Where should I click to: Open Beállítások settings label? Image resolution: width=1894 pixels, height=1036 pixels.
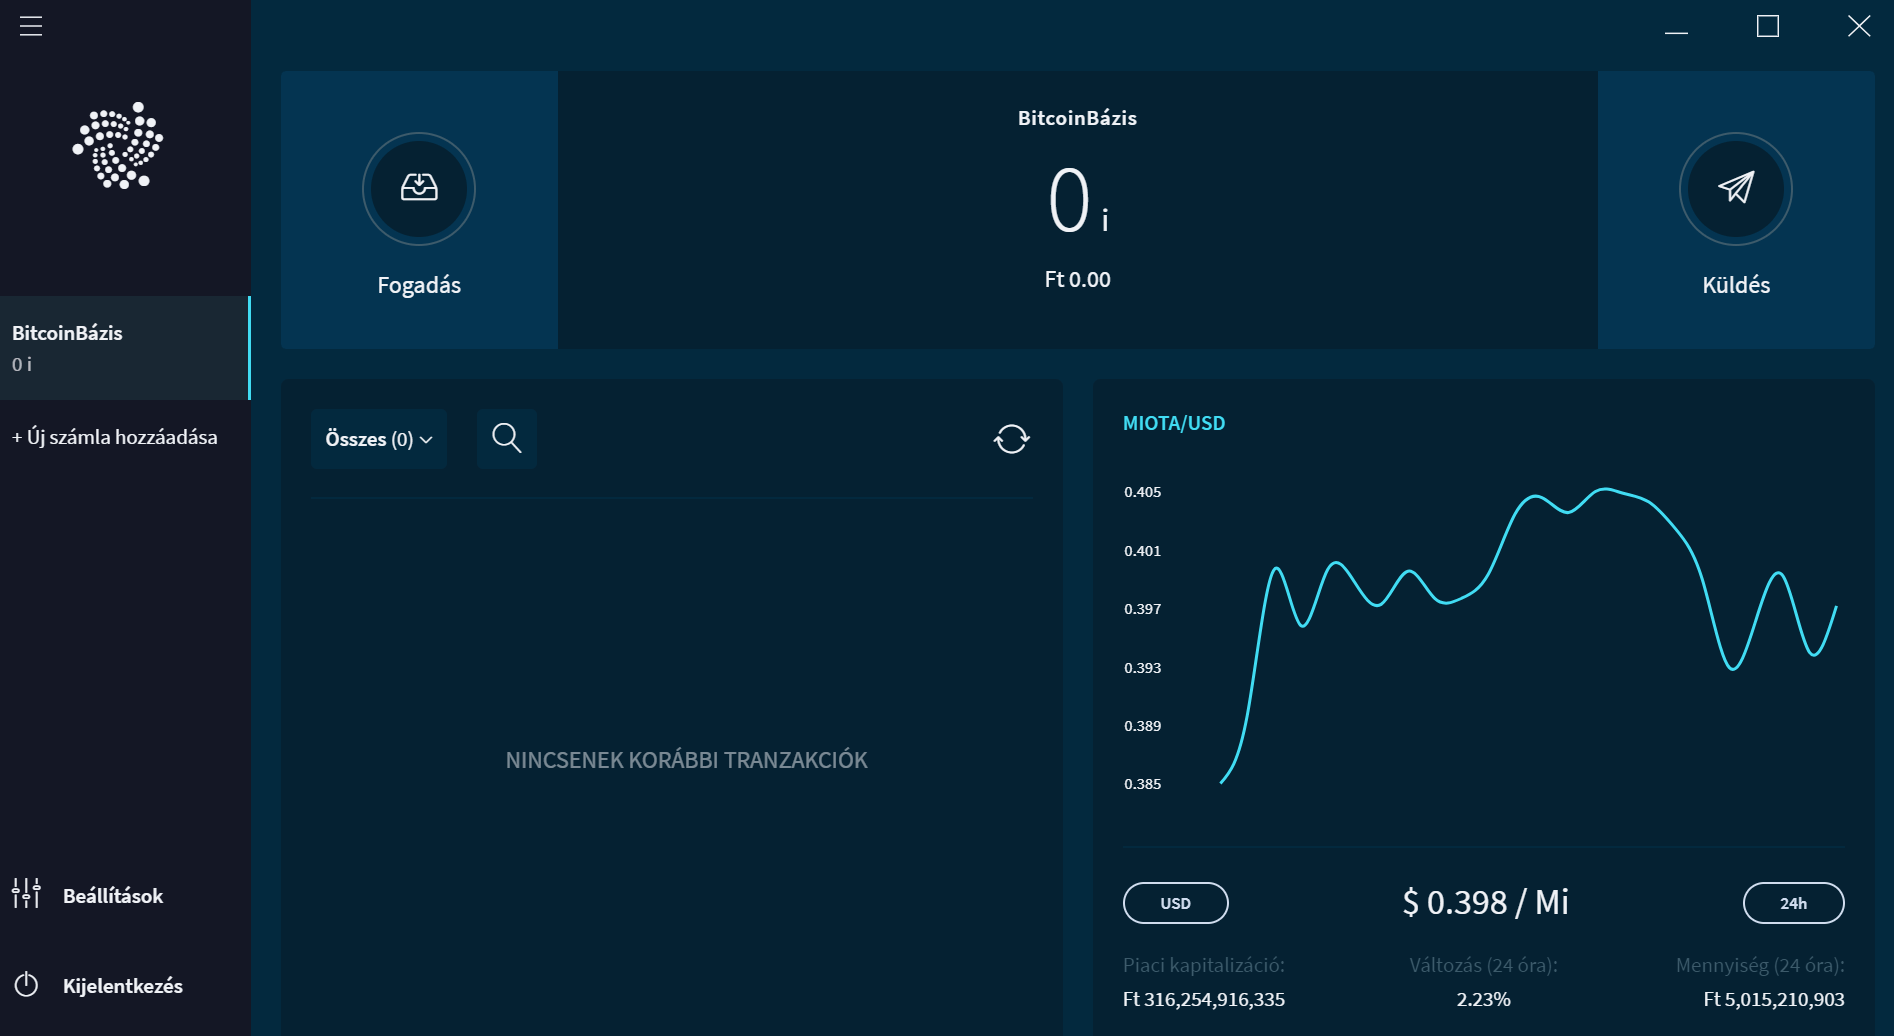[x=113, y=896]
